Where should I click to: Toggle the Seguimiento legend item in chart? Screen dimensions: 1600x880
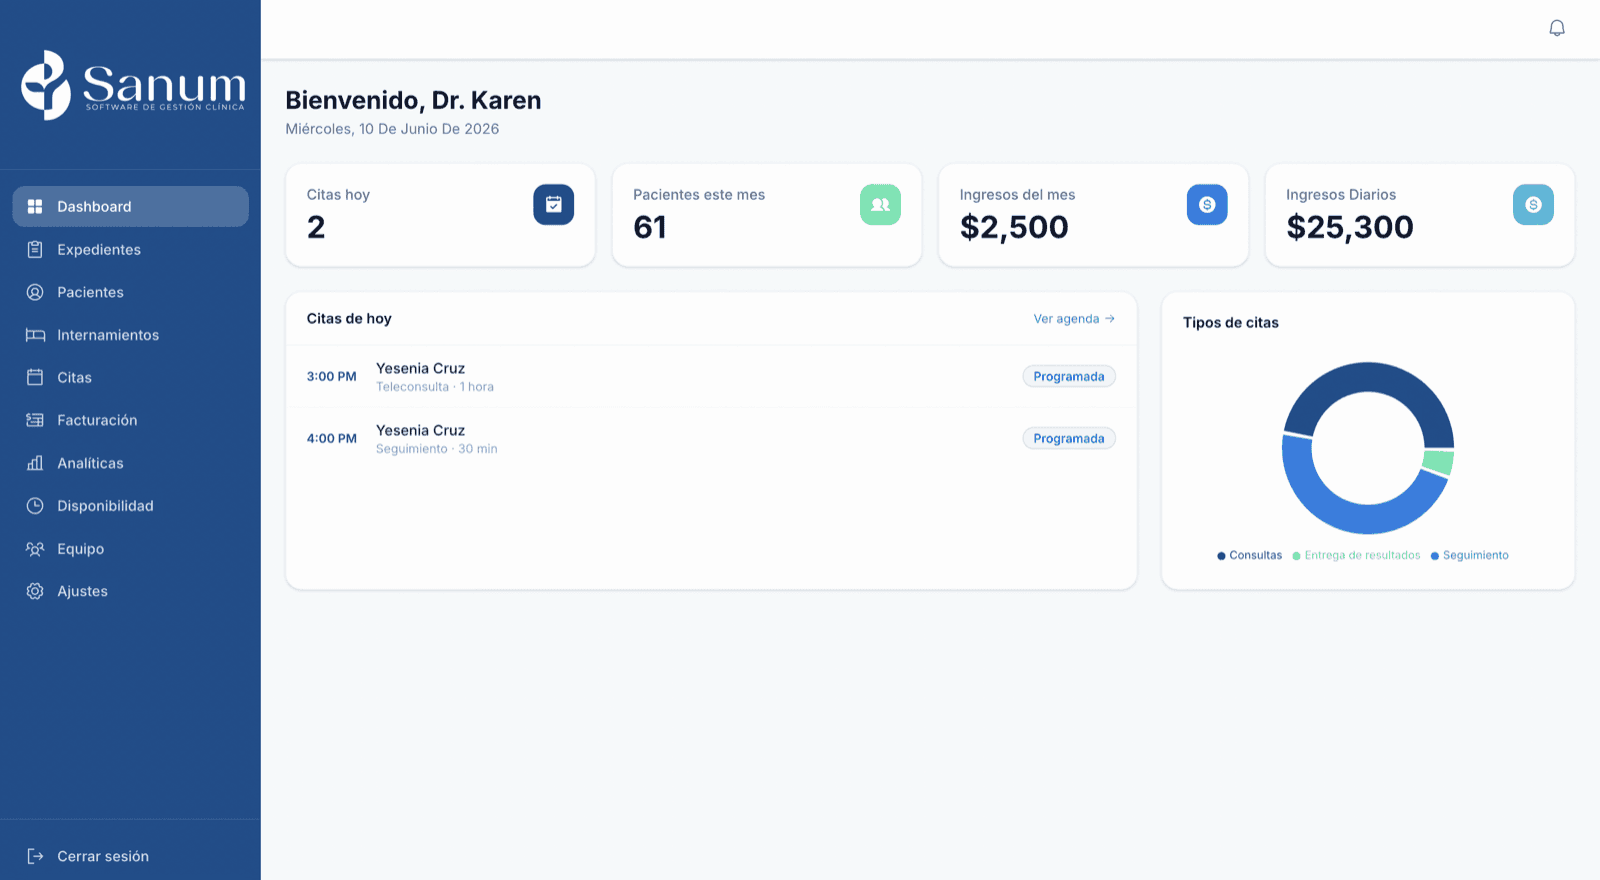tap(1470, 555)
